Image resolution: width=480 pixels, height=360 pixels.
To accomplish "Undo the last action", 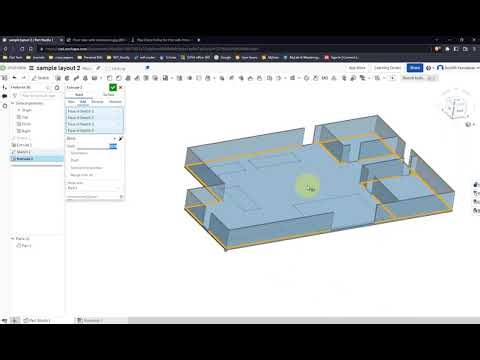I will (14, 78).
